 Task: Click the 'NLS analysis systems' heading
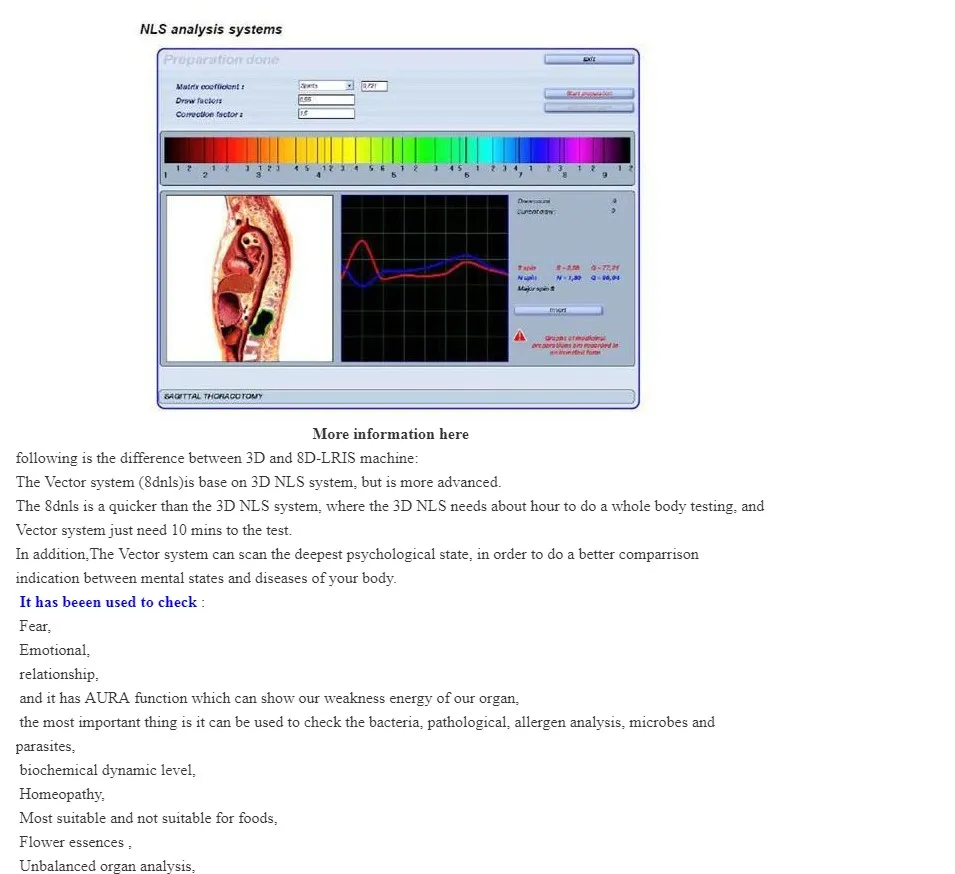click(211, 29)
